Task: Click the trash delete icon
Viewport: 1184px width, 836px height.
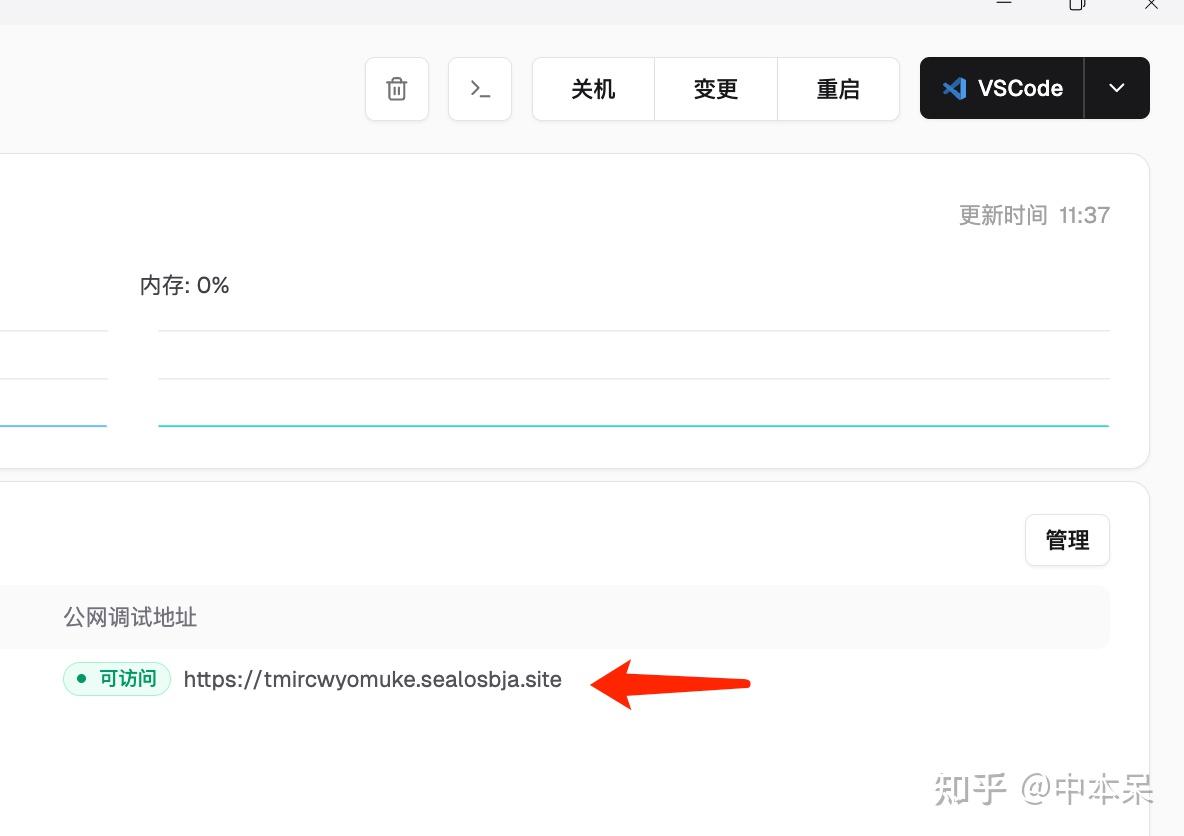Action: coord(396,88)
